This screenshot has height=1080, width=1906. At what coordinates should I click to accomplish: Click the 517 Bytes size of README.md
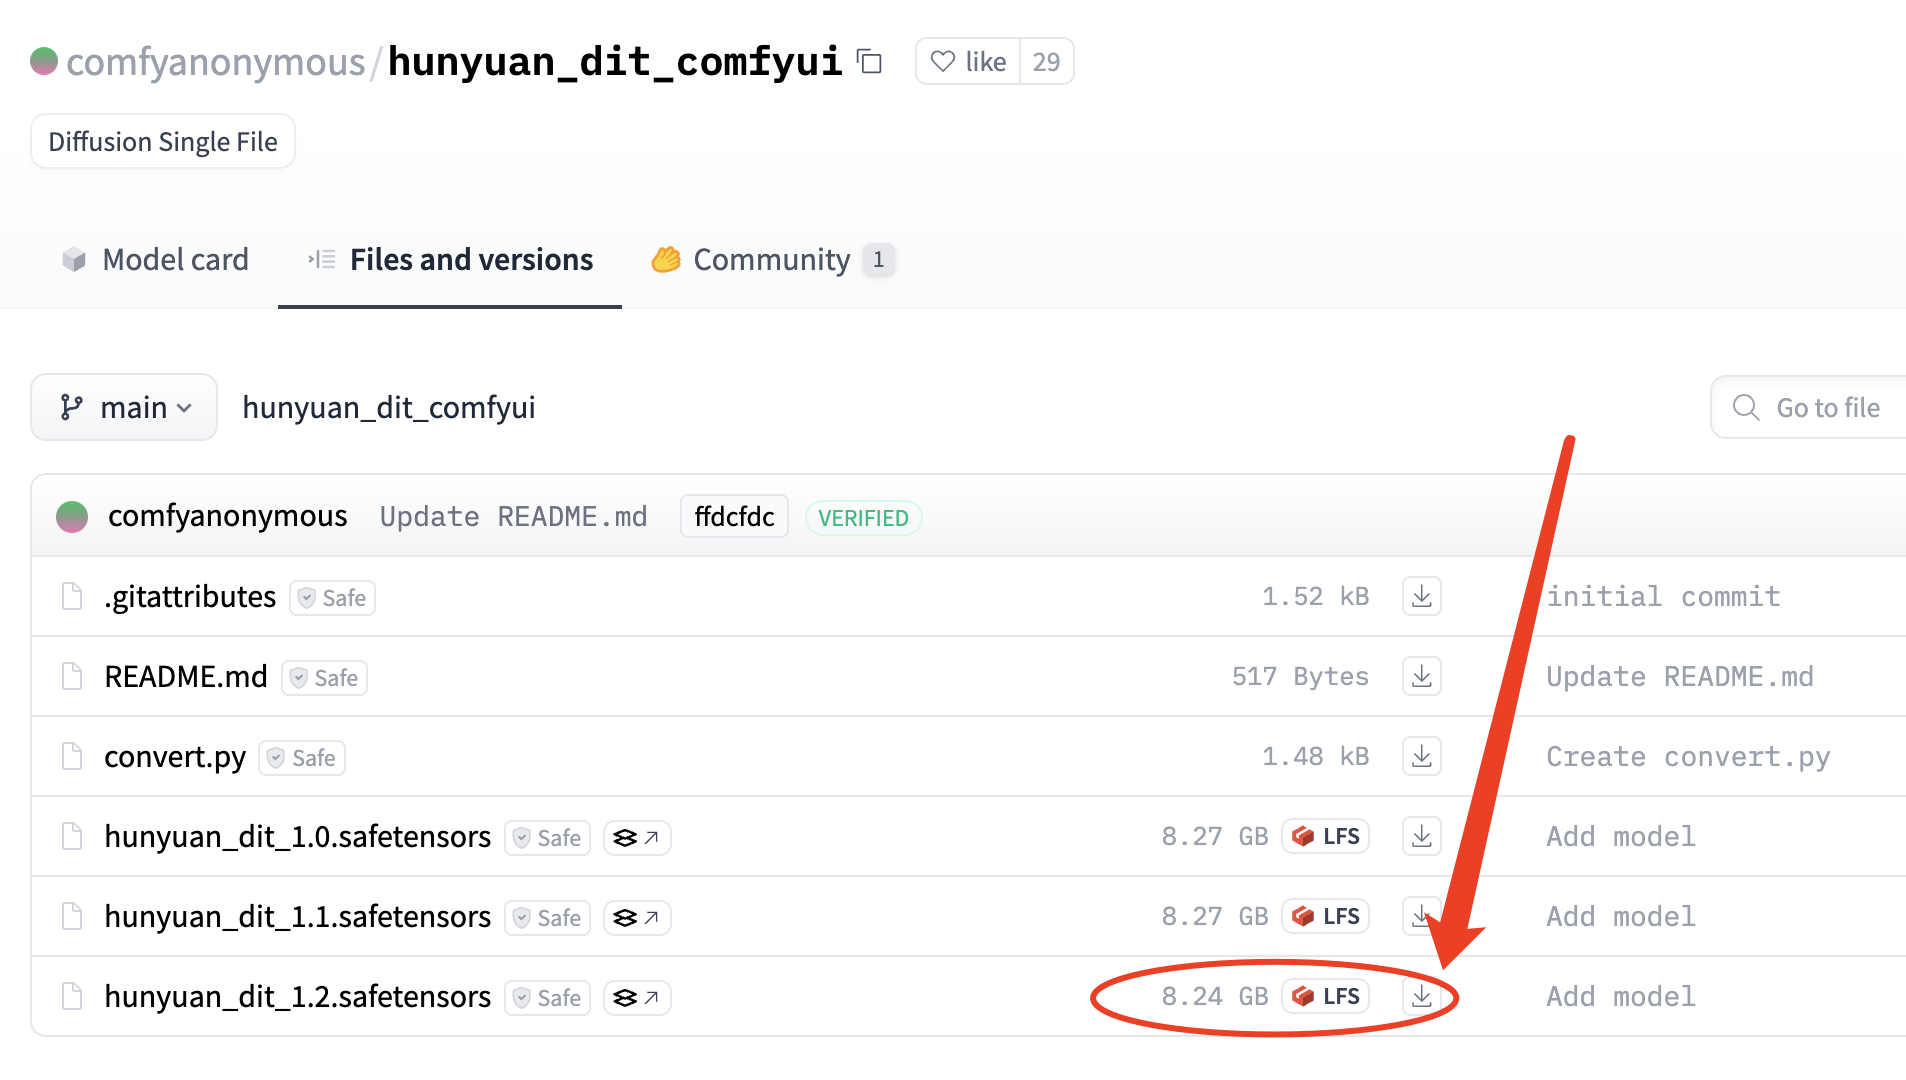(1300, 677)
